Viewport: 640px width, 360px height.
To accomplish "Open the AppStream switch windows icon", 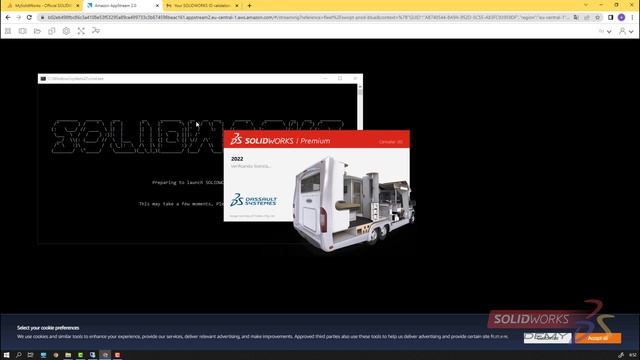I will pos(22,31).
